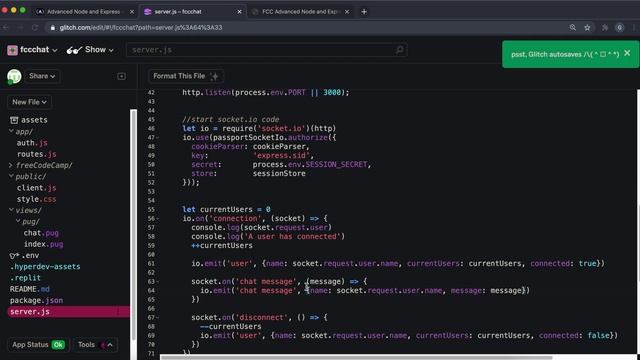Fold code at line 56

click(158, 218)
